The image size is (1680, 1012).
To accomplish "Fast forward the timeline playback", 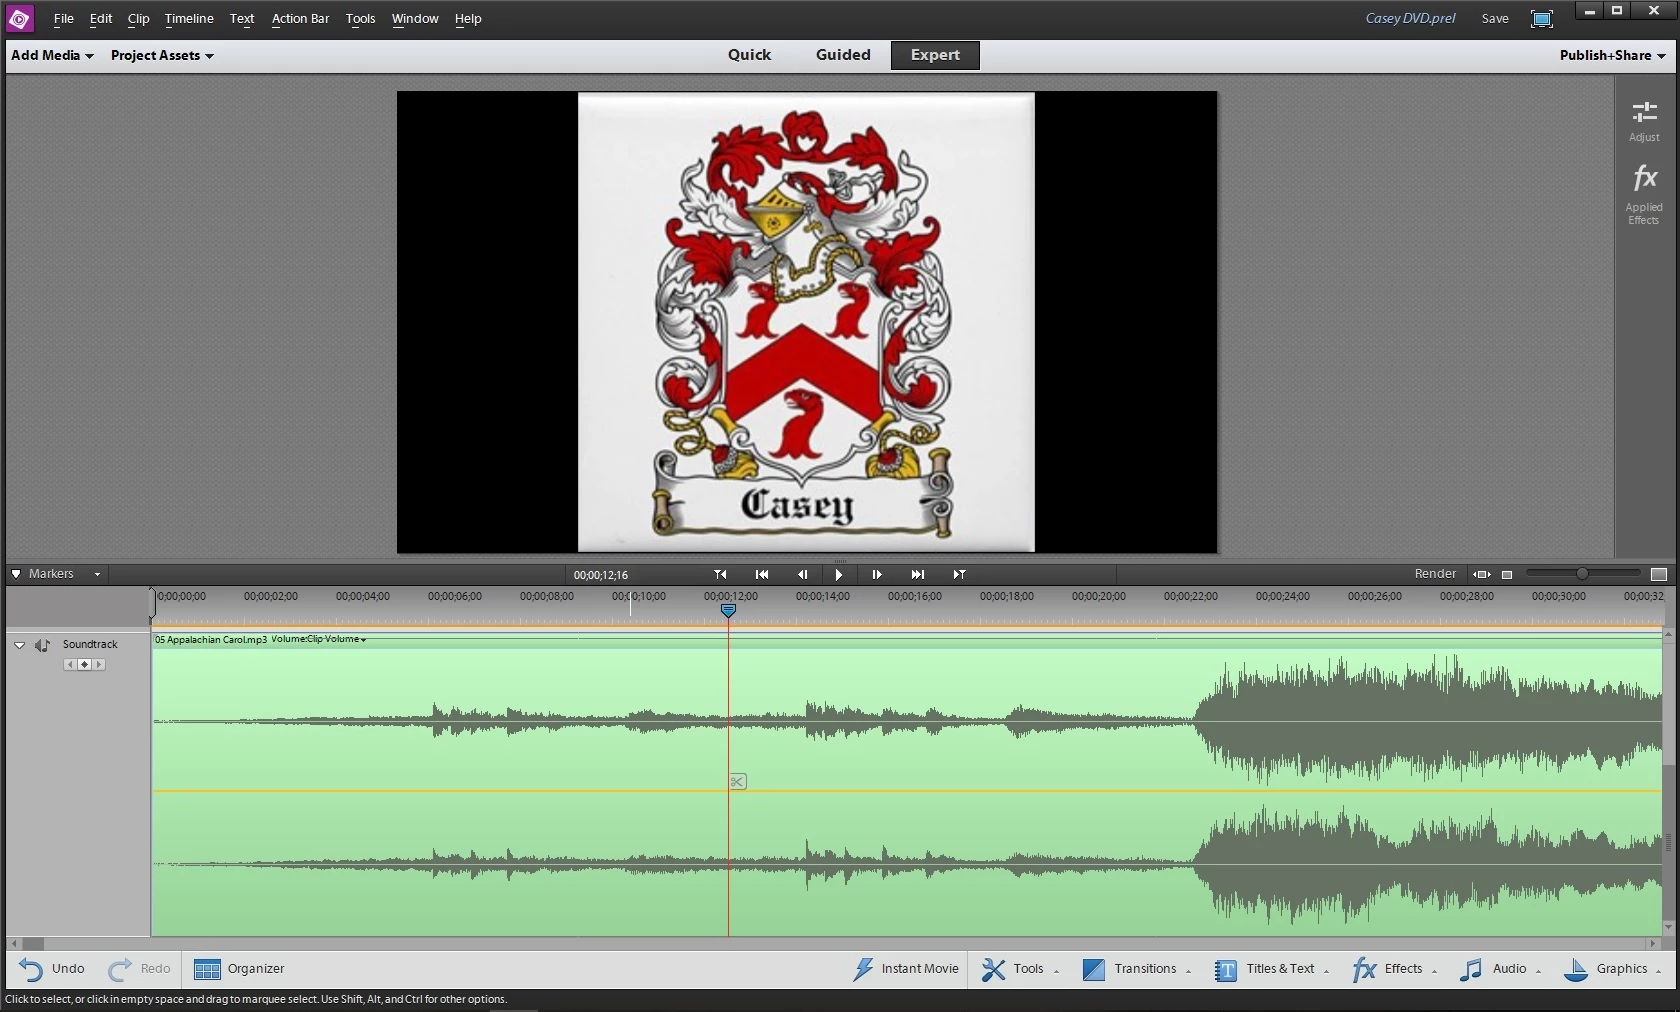I will (x=917, y=574).
